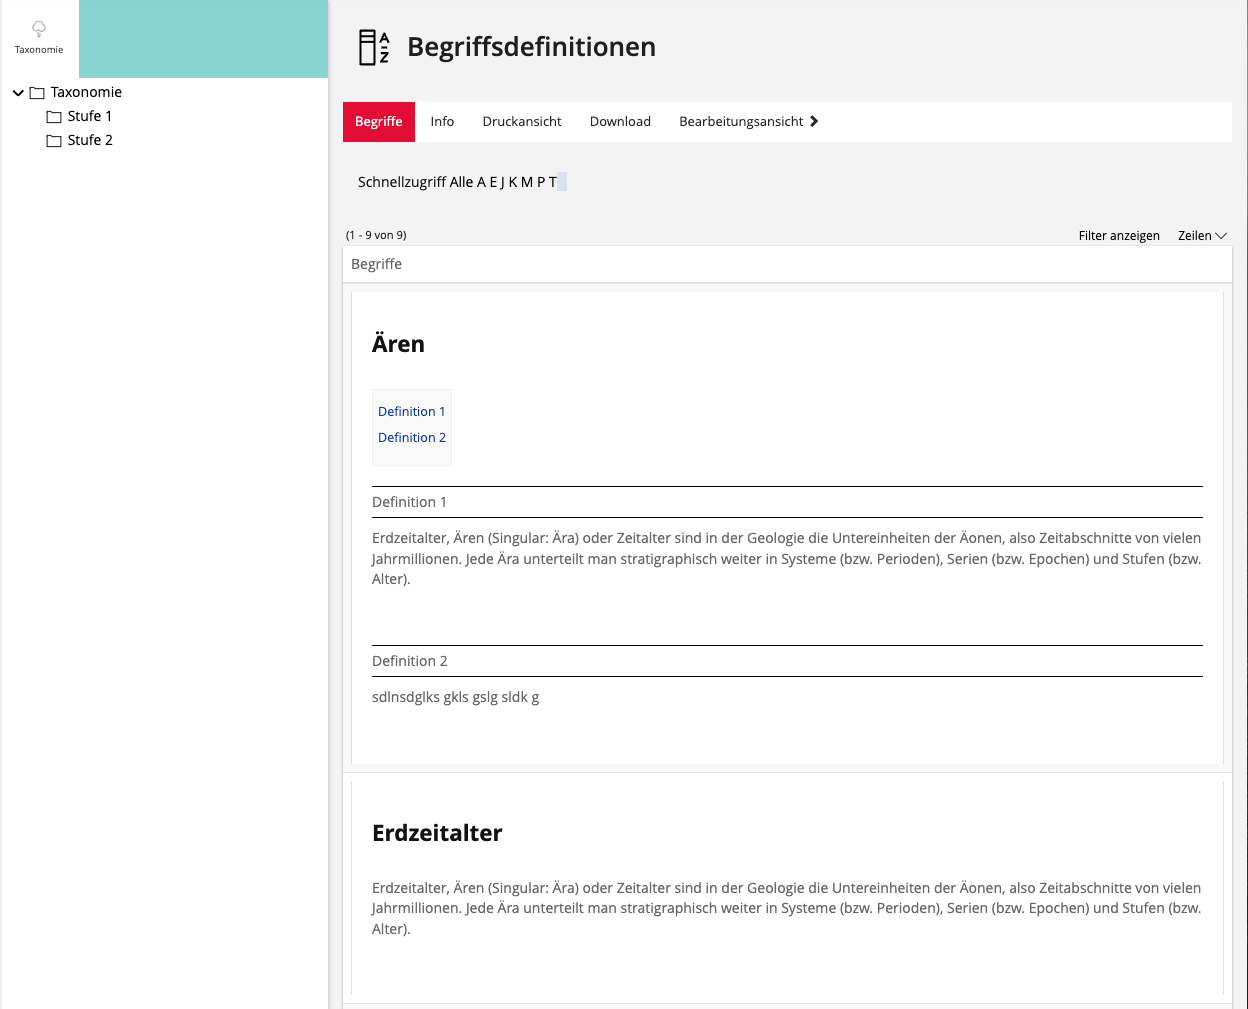1248x1009 pixels.
Task: Click the Taxonomie tree icon in the sidebar
Action: click(x=39, y=29)
